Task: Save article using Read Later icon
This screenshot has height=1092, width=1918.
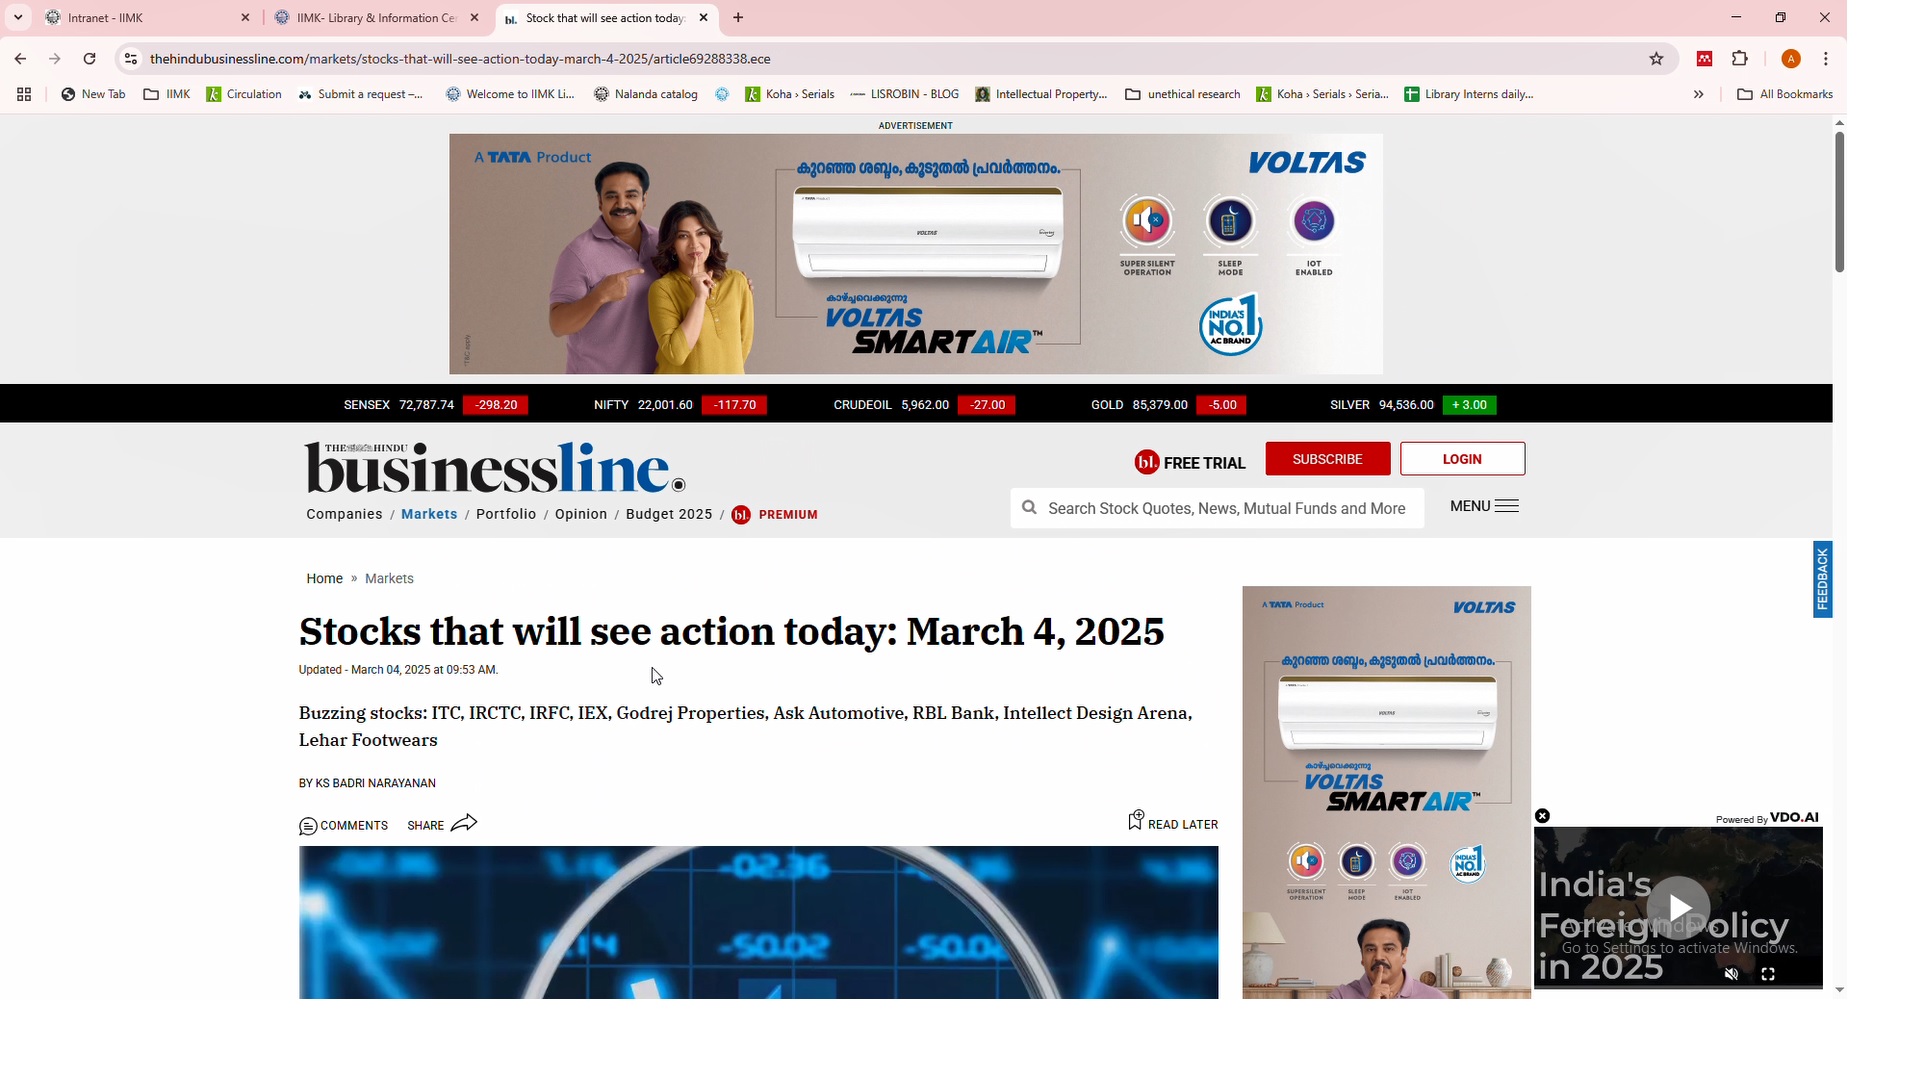Action: tap(1135, 821)
